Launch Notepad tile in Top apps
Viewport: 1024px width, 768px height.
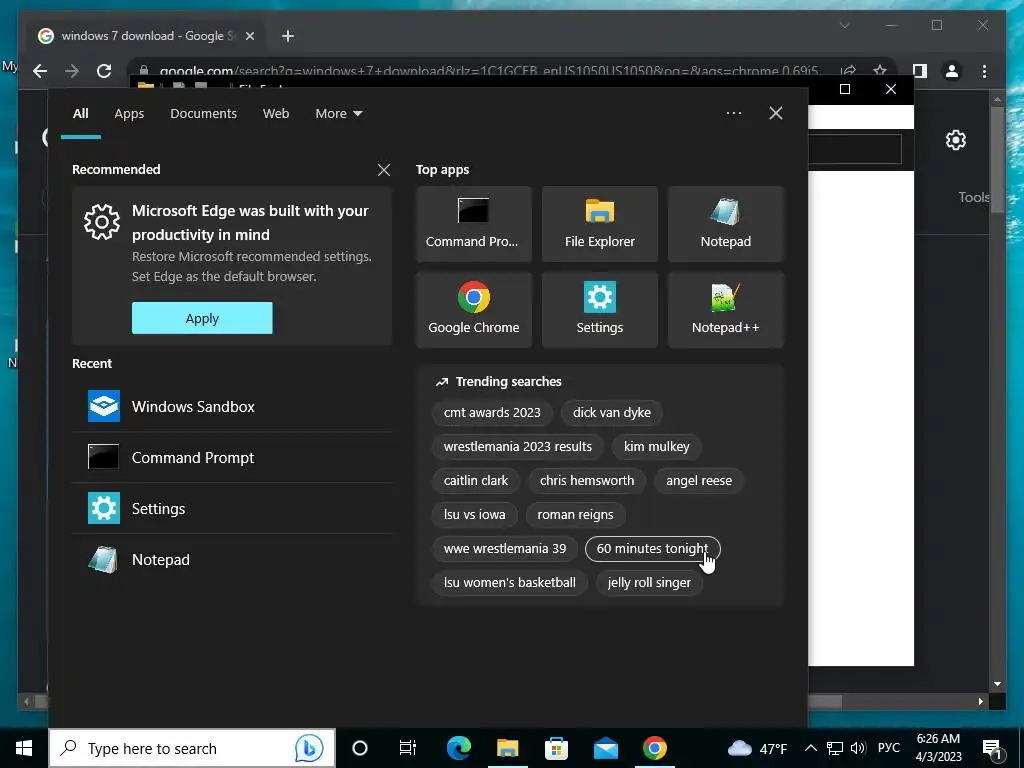pyautogui.click(x=726, y=224)
